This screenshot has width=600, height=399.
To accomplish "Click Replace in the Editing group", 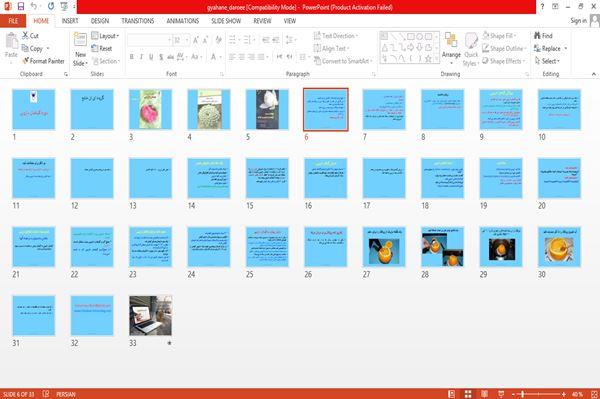I will click(x=550, y=49).
